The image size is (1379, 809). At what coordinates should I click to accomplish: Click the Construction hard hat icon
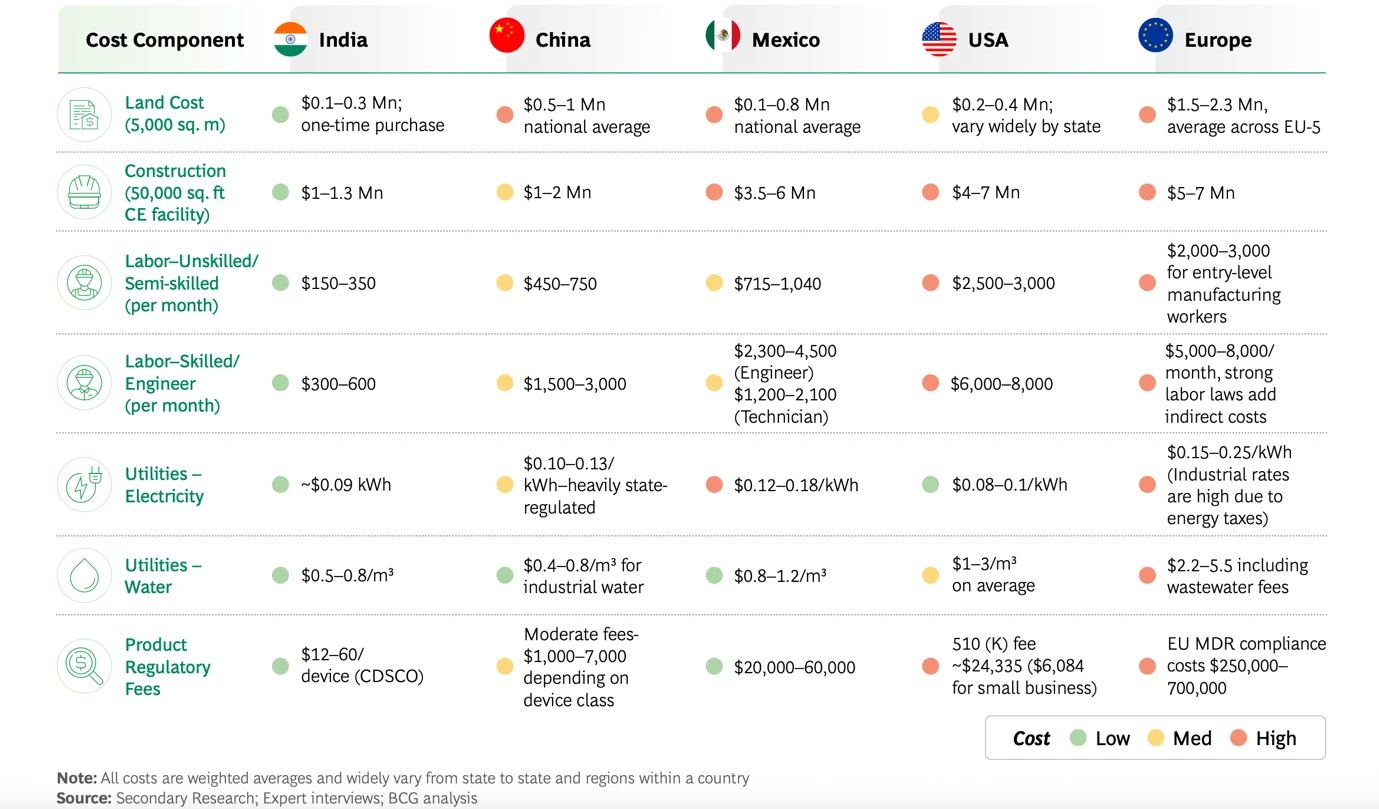84,192
